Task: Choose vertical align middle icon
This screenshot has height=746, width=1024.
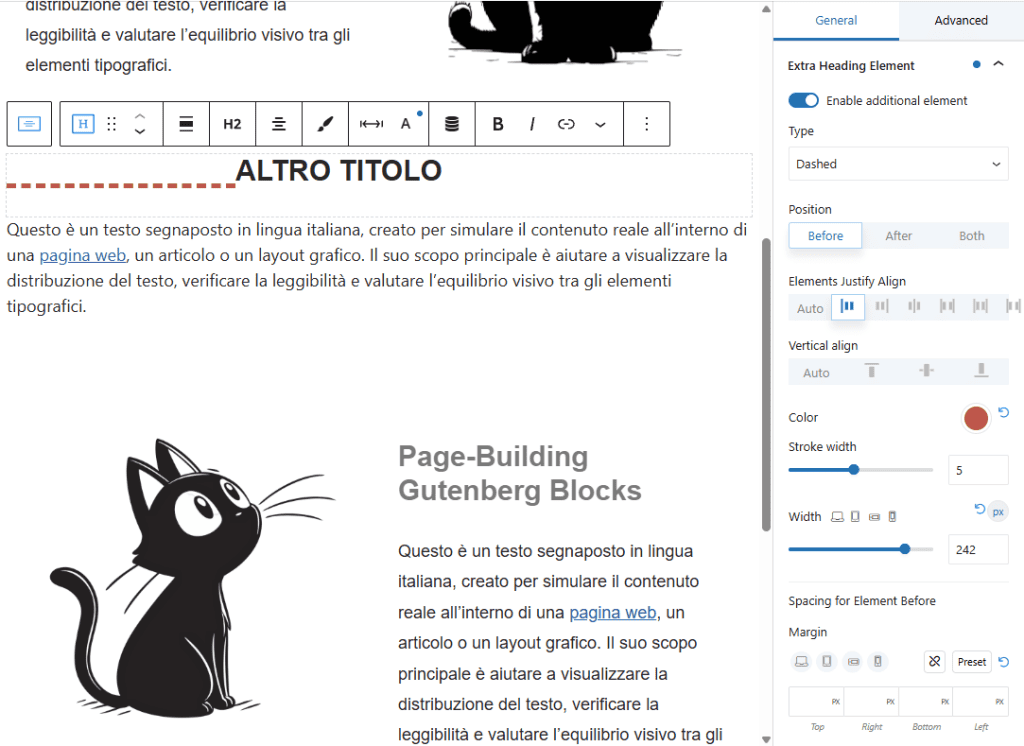Action: pos(926,371)
